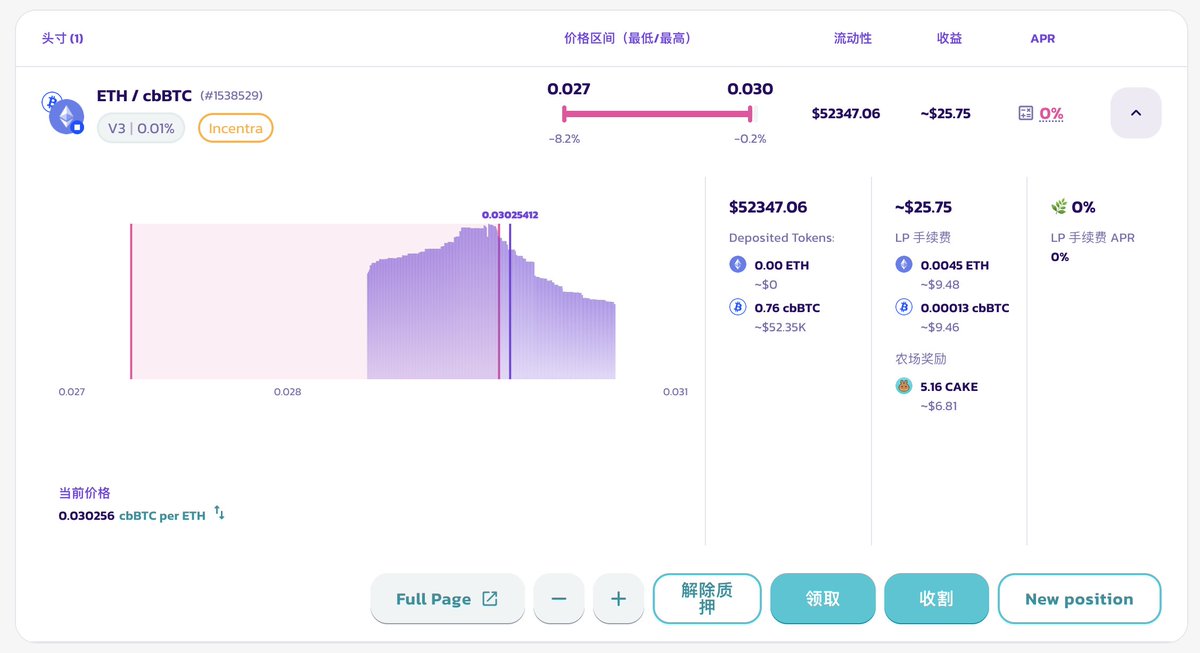The image size is (1200, 653).
Task: Click the price range slider bar
Action: (657, 114)
